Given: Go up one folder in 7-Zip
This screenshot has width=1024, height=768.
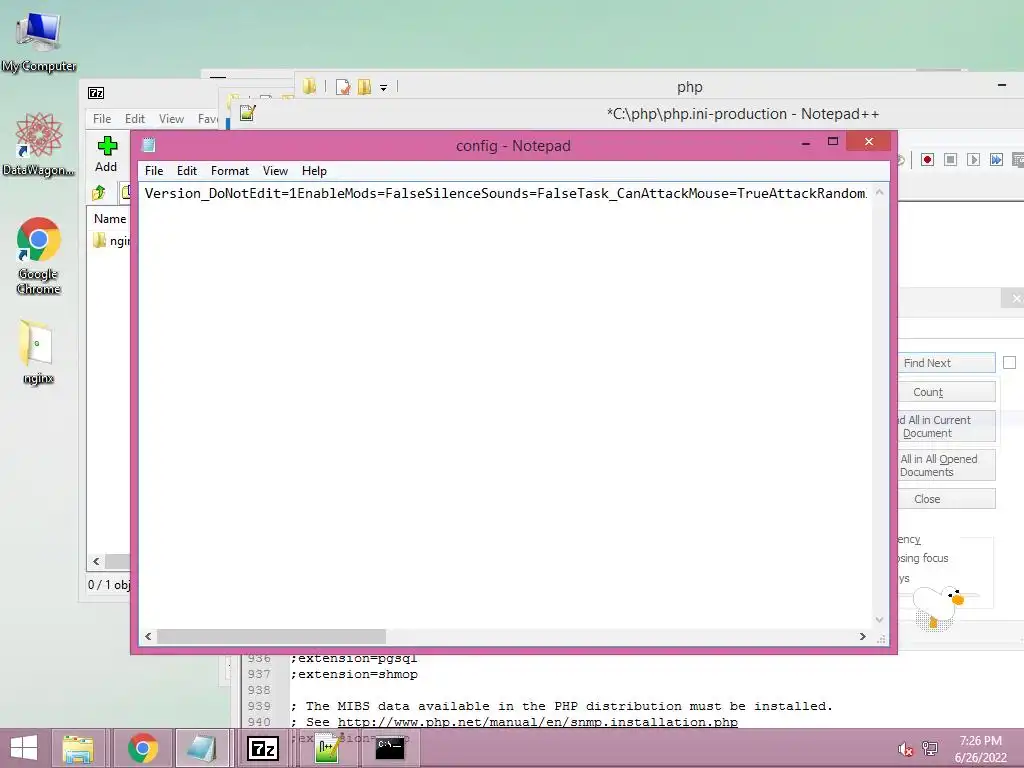Looking at the screenshot, I should 99,193.
